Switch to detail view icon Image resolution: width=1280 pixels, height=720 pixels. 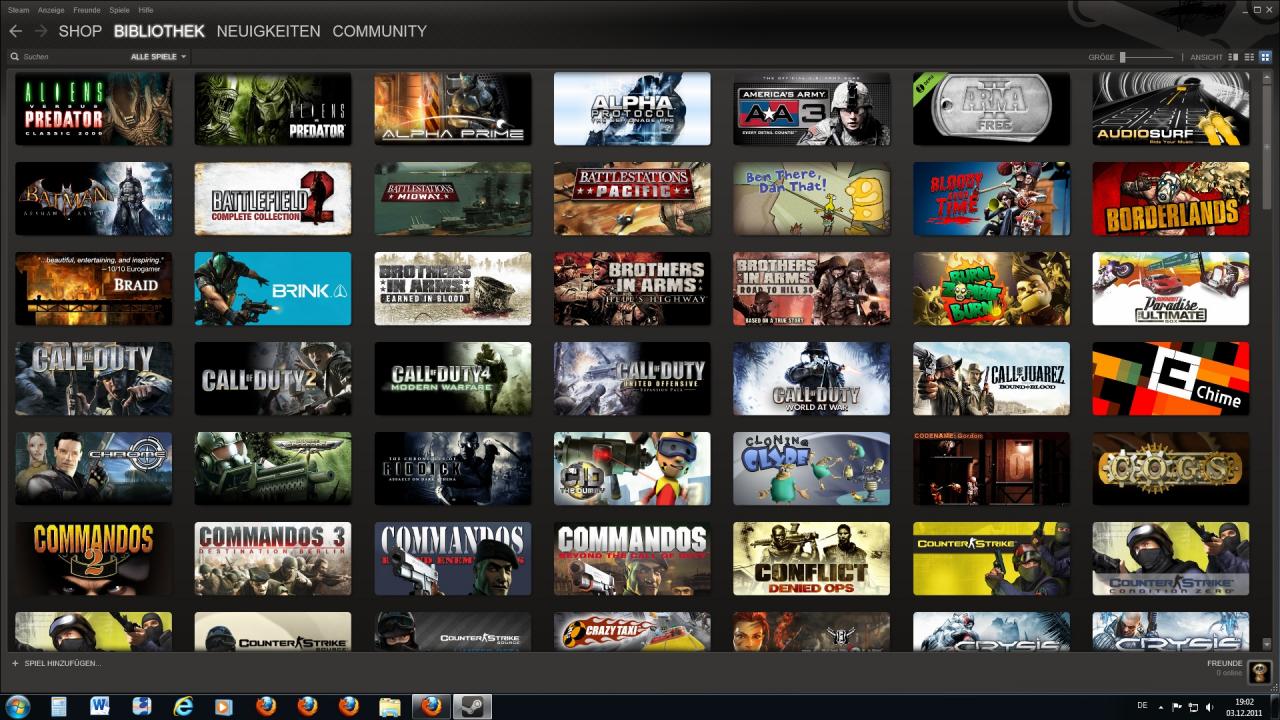pyautogui.click(x=1233, y=57)
